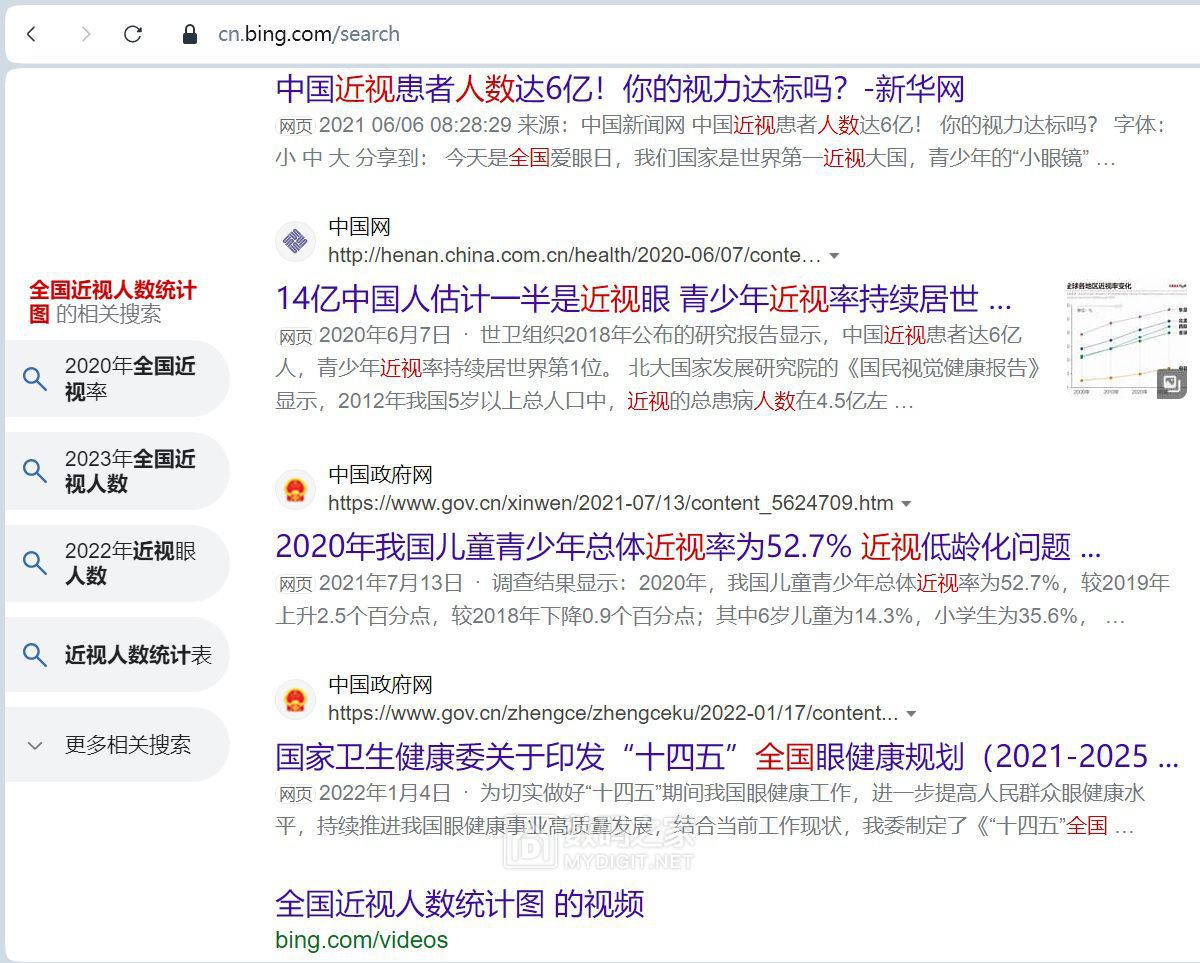This screenshot has width=1200, height=963.
Task: Open the result 14亿中国人估计一半是近视眼
Action: pos(643,298)
